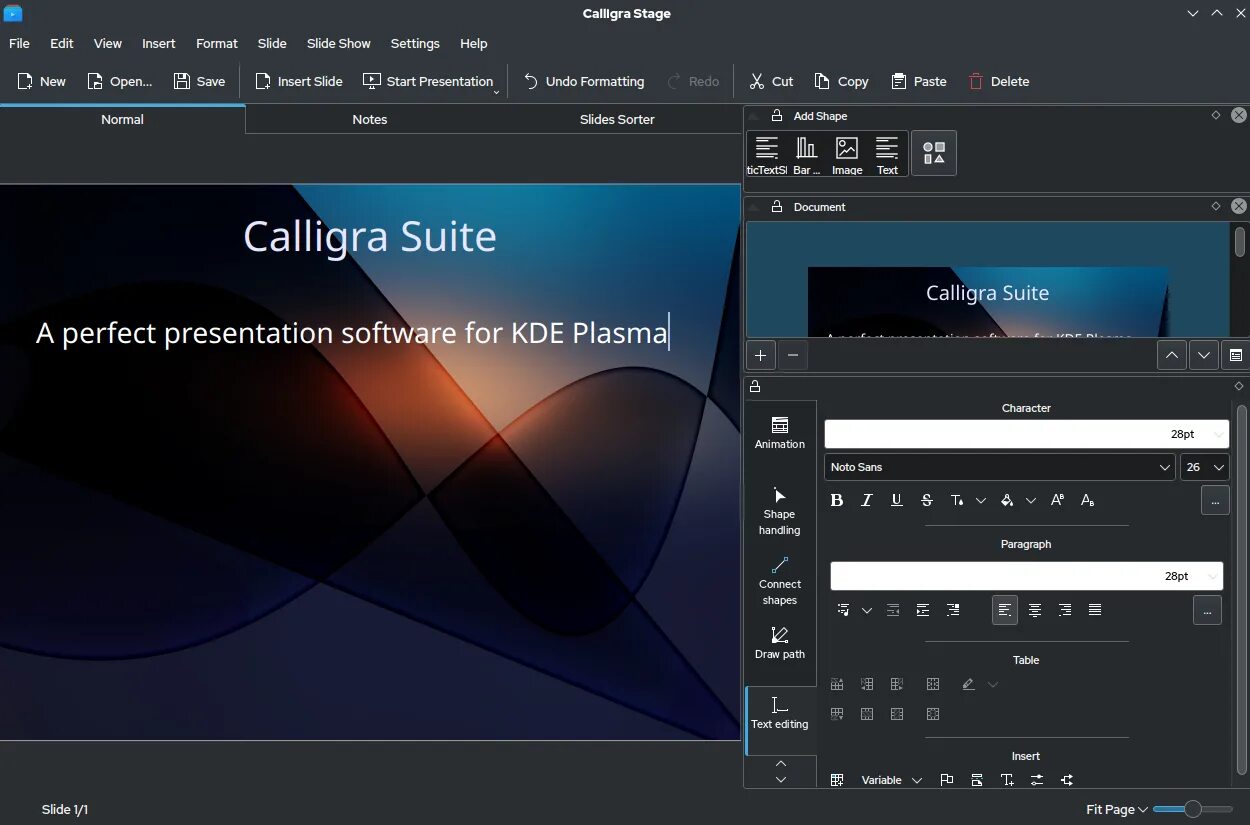The image size is (1250, 825).
Task: Select the Calligra Suite slide thumbnail
Action: pyautogui.click(x=988, y=301)
